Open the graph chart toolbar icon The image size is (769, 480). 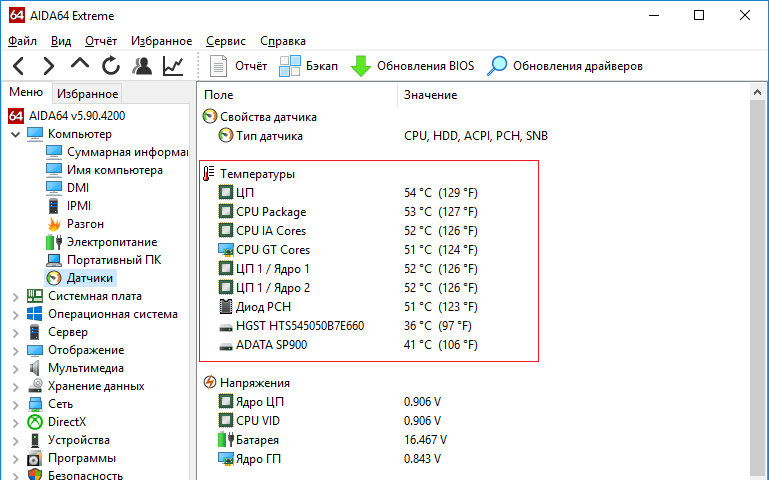click(x=173, y=66)
